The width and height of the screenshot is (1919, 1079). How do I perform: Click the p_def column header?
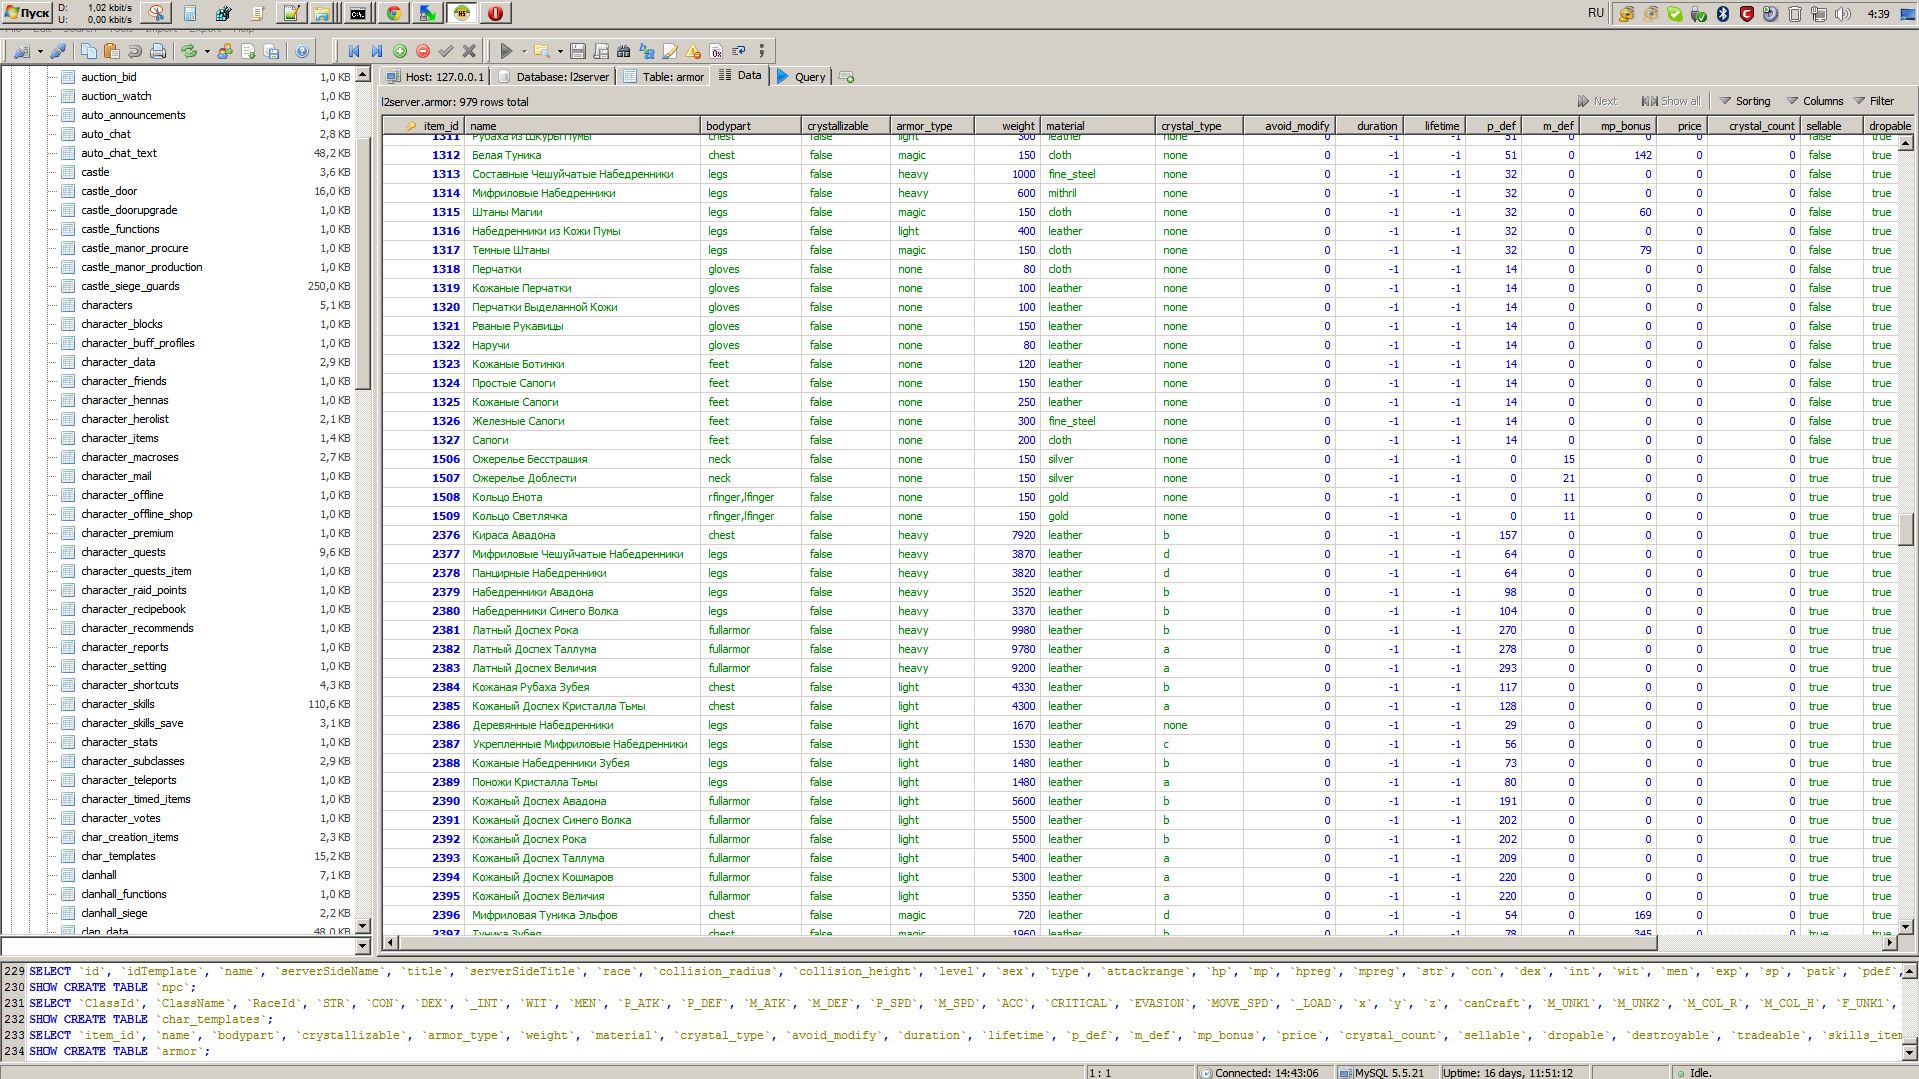coord(1492,126)
